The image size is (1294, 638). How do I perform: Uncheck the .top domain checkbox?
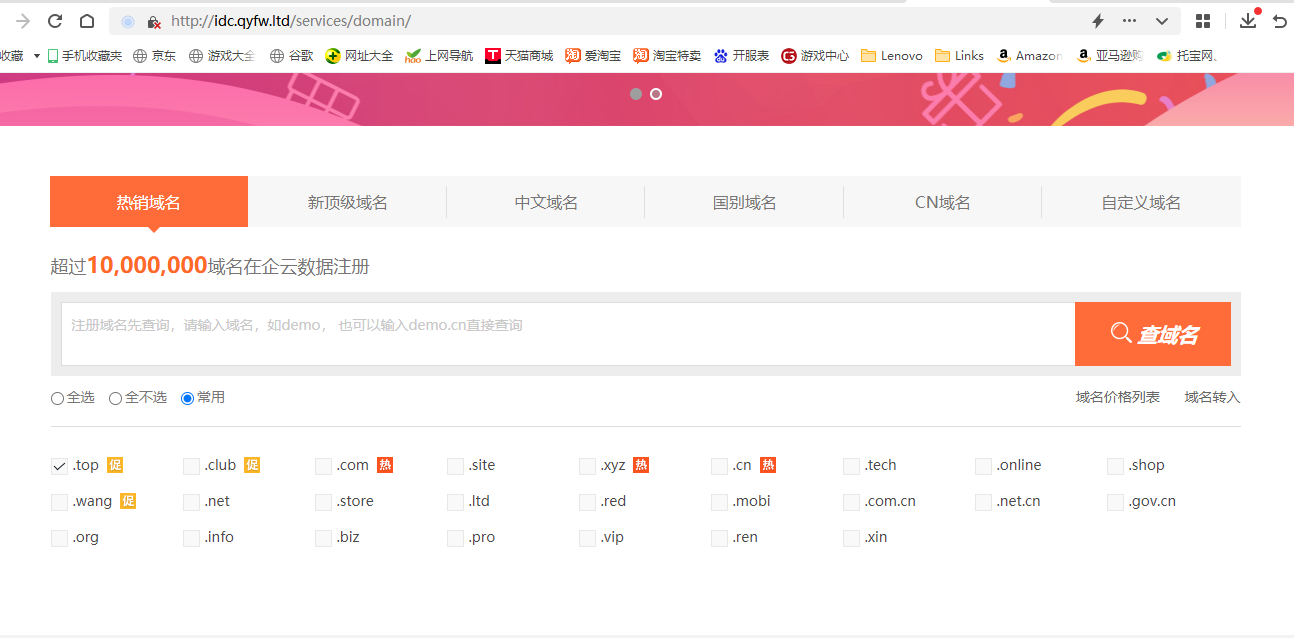pos(59,466)
